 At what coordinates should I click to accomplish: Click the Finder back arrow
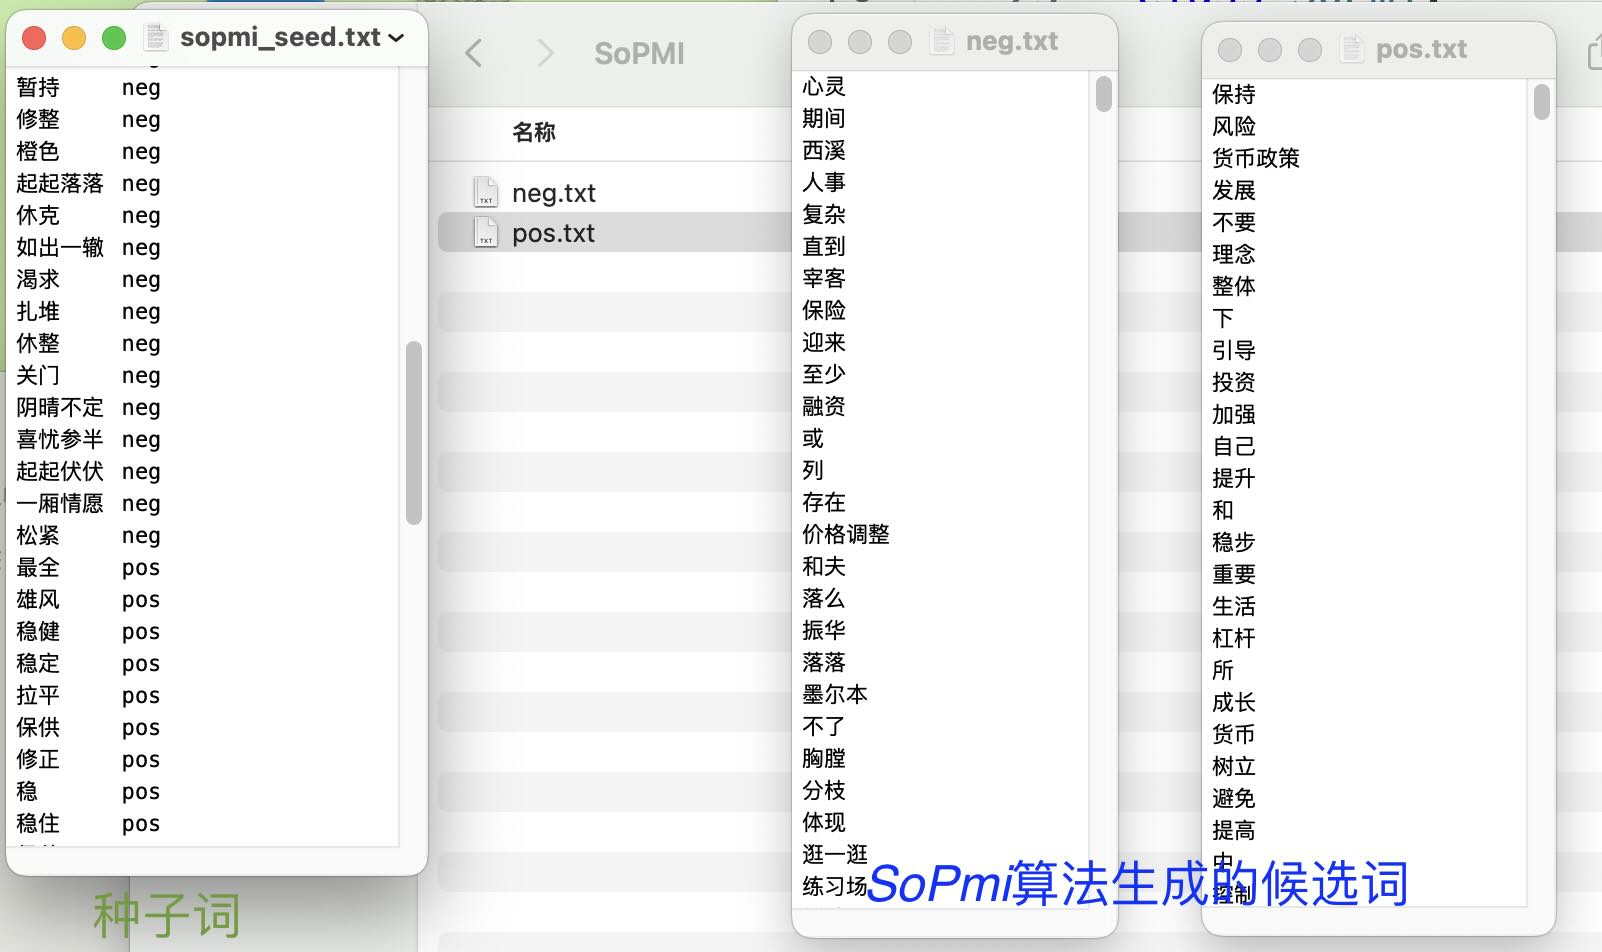tap(474, 53)
